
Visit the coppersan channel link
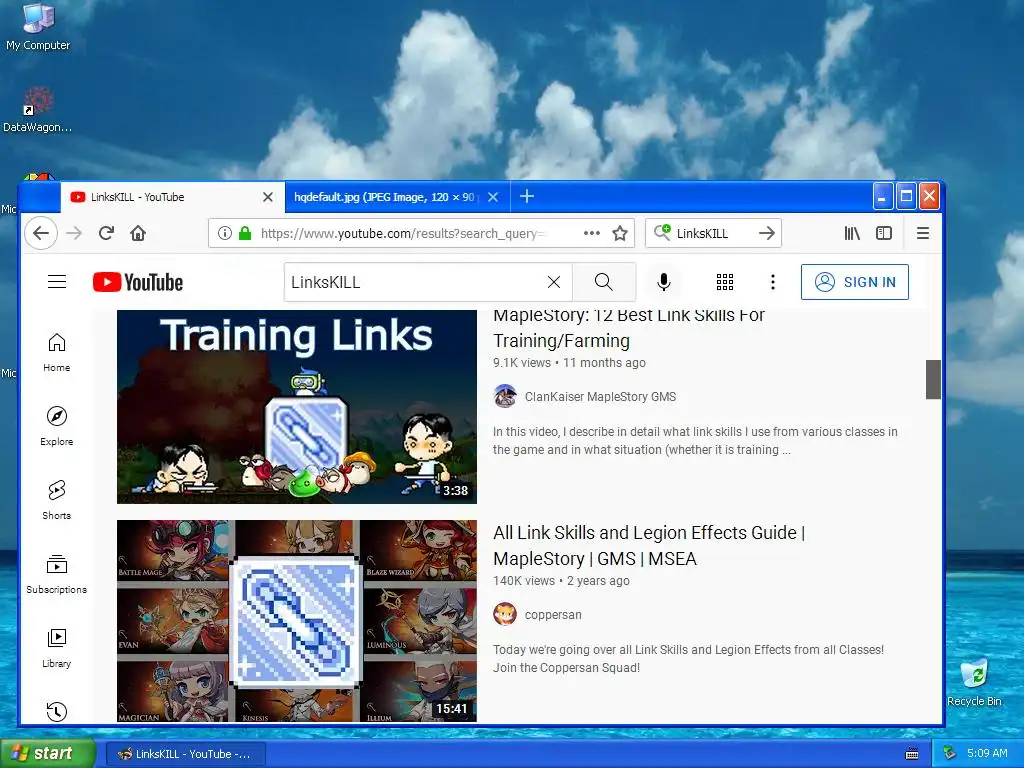(553, 615)
